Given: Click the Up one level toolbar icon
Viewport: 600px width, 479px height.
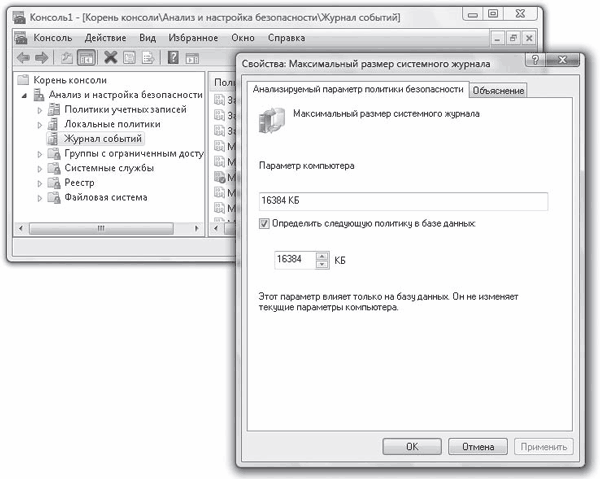Looking at the screenshot, I should click(x=67, y=58).
